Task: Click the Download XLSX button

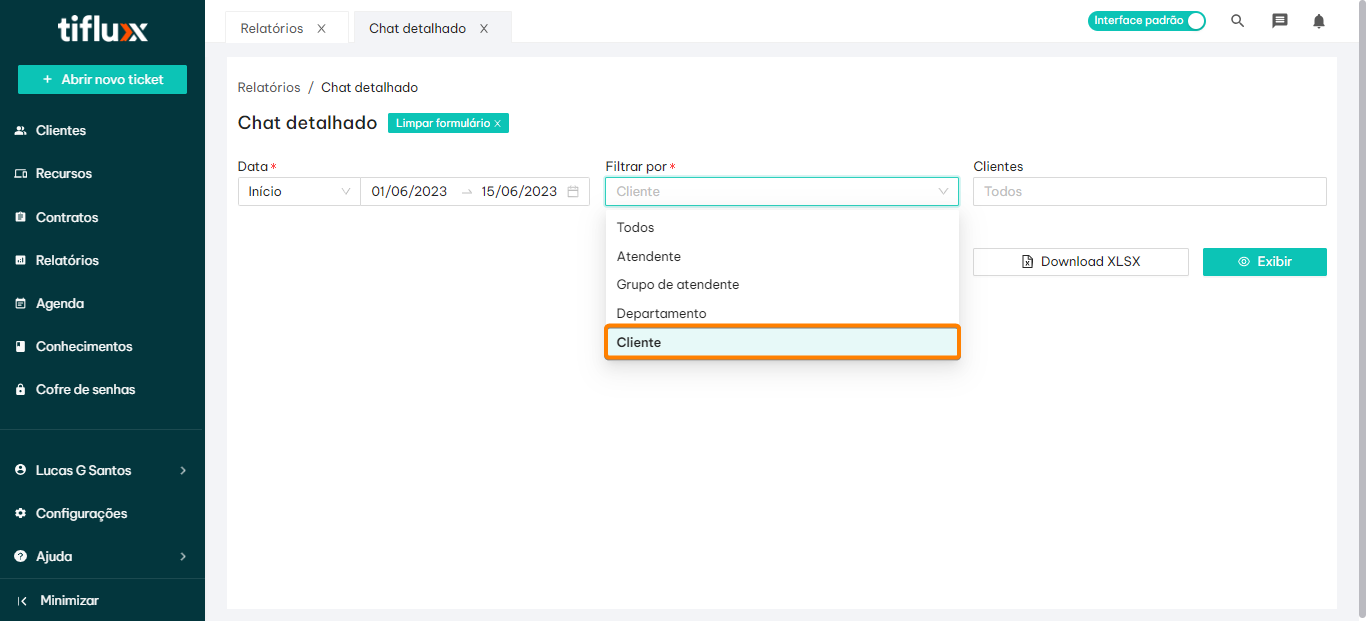Action: [1080, 262]
